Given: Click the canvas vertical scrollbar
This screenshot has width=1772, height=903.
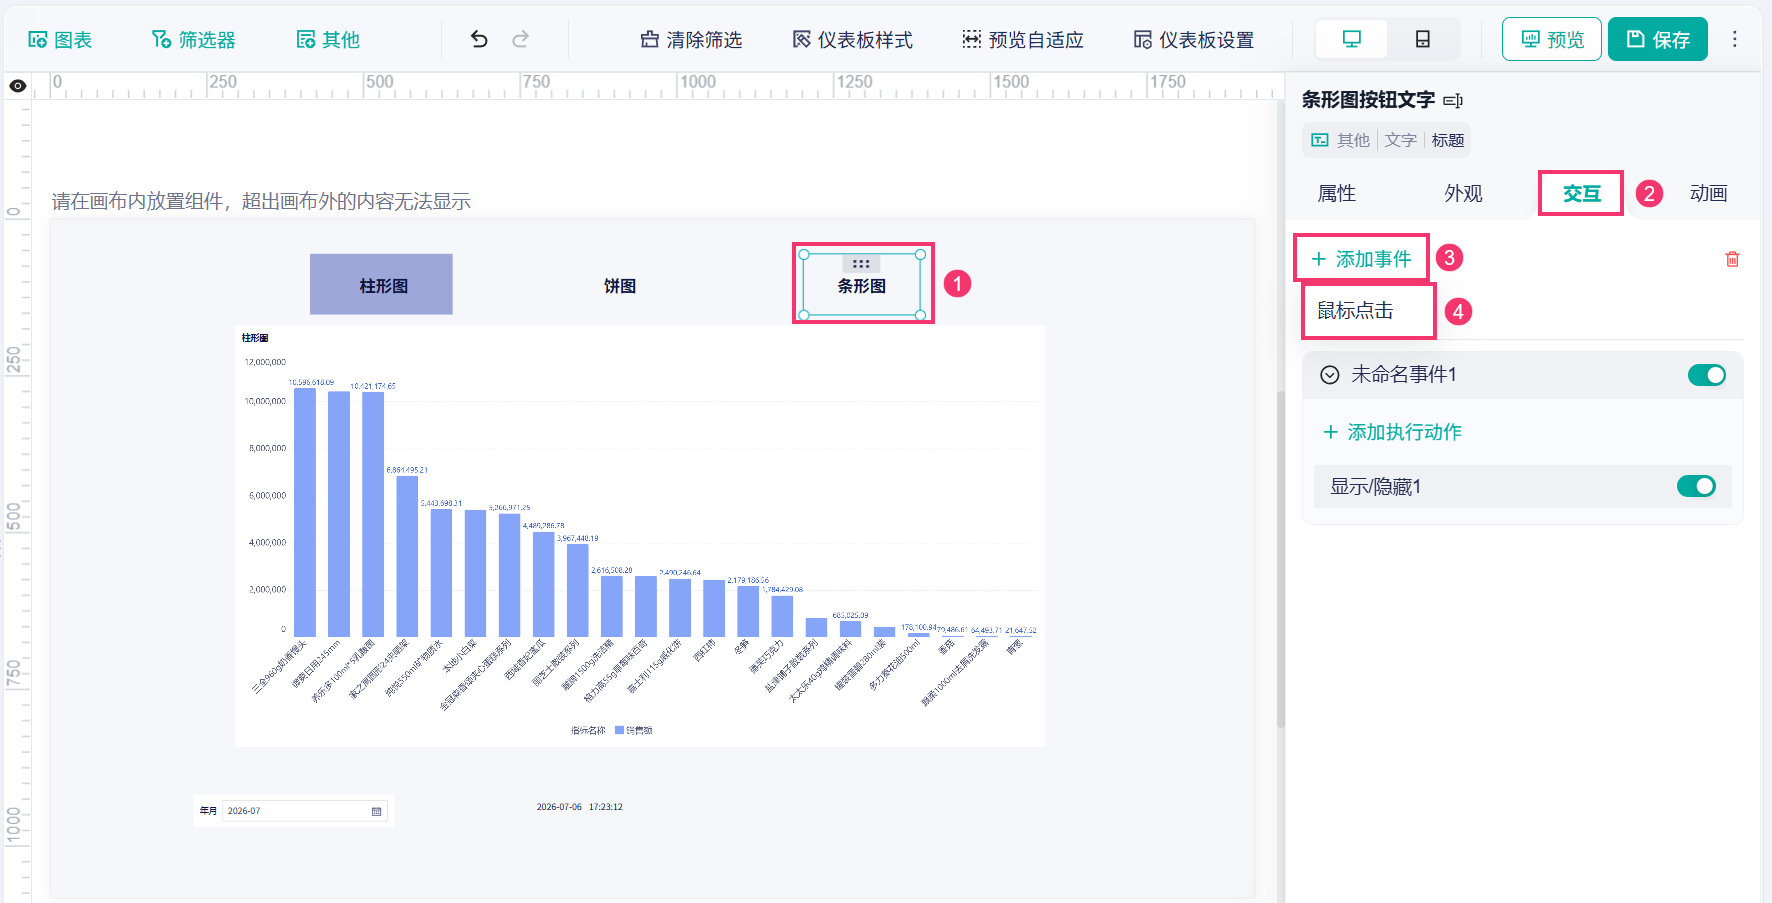Looking at the screenshot, I should point(1280,558).
